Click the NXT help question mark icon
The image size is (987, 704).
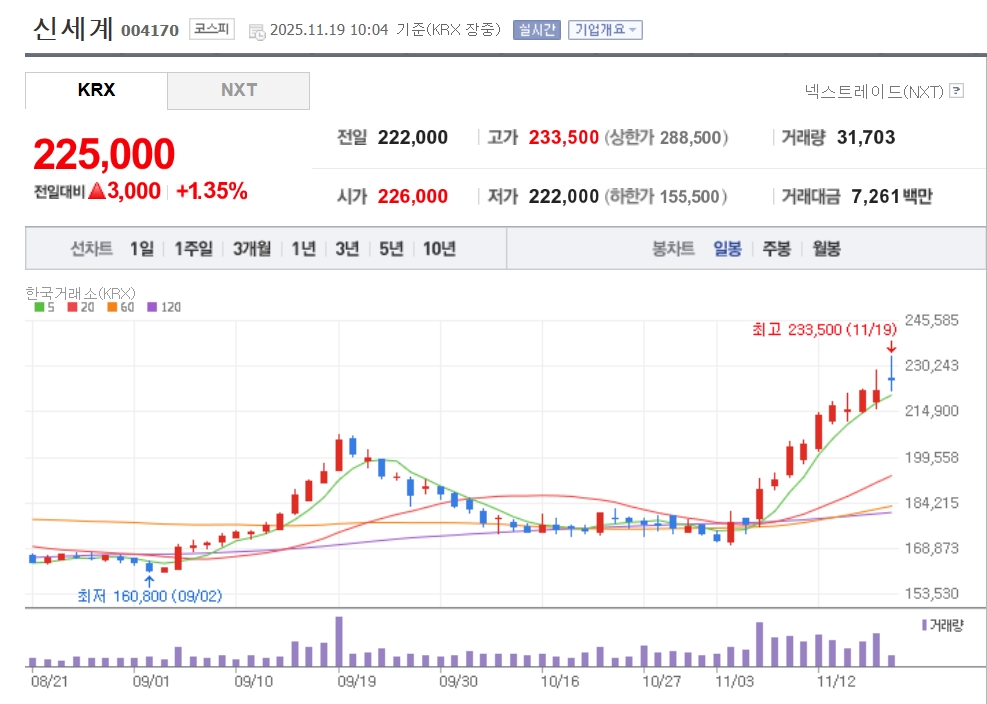pos(956,91)
